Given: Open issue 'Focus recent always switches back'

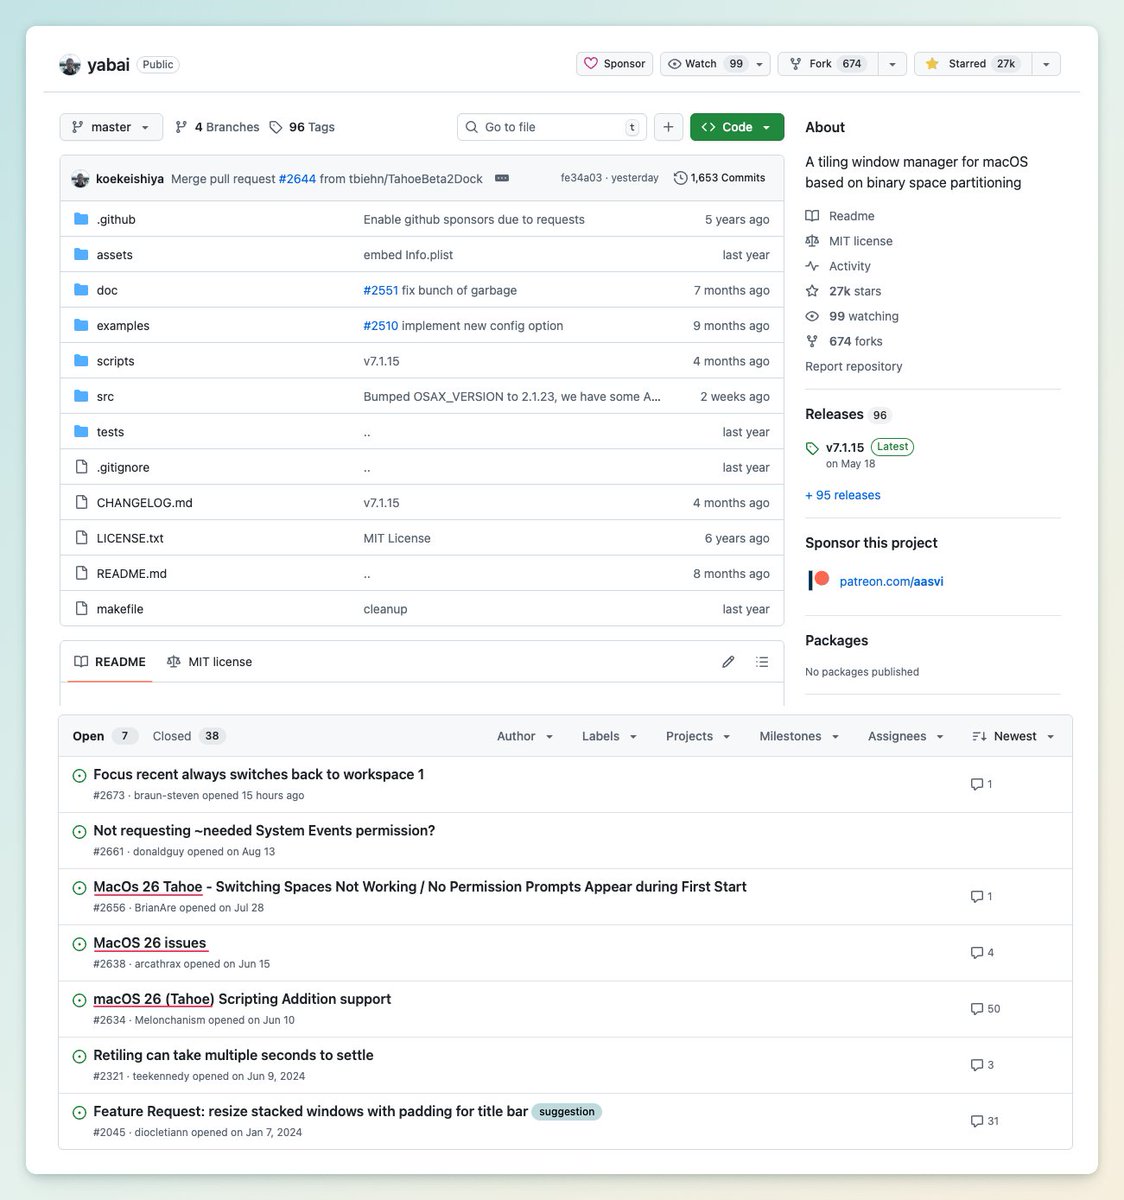Looking at the screenshot, I should click(x=258, y=774).
